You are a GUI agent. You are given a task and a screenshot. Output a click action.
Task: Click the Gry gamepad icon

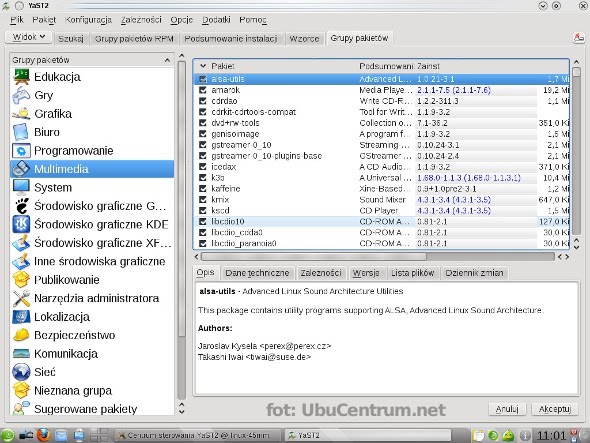click(x=21, y=95)
